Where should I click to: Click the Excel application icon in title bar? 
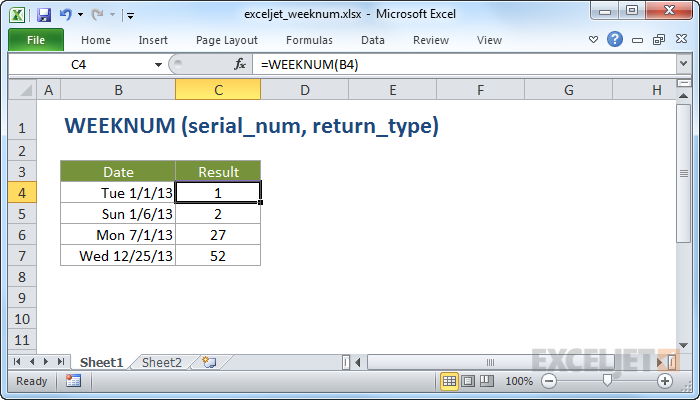point(17,15)
